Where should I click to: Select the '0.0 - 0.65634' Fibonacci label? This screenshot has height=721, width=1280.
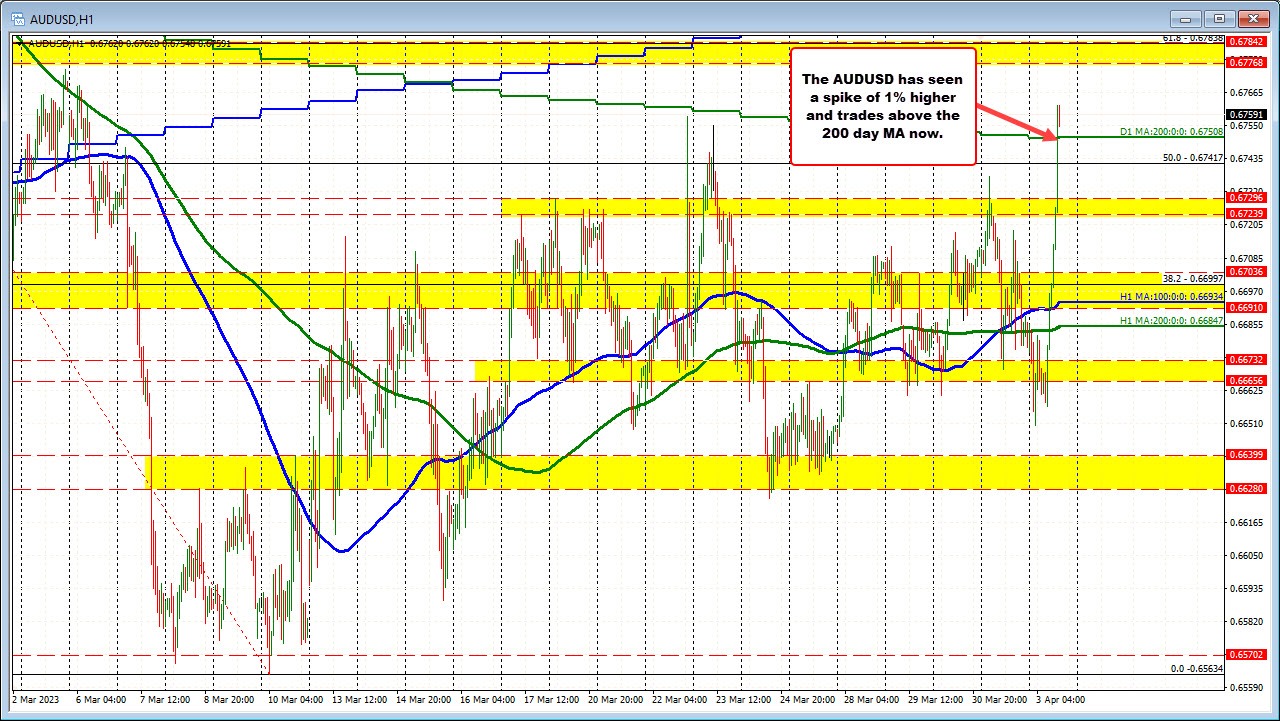point(1197,668)
